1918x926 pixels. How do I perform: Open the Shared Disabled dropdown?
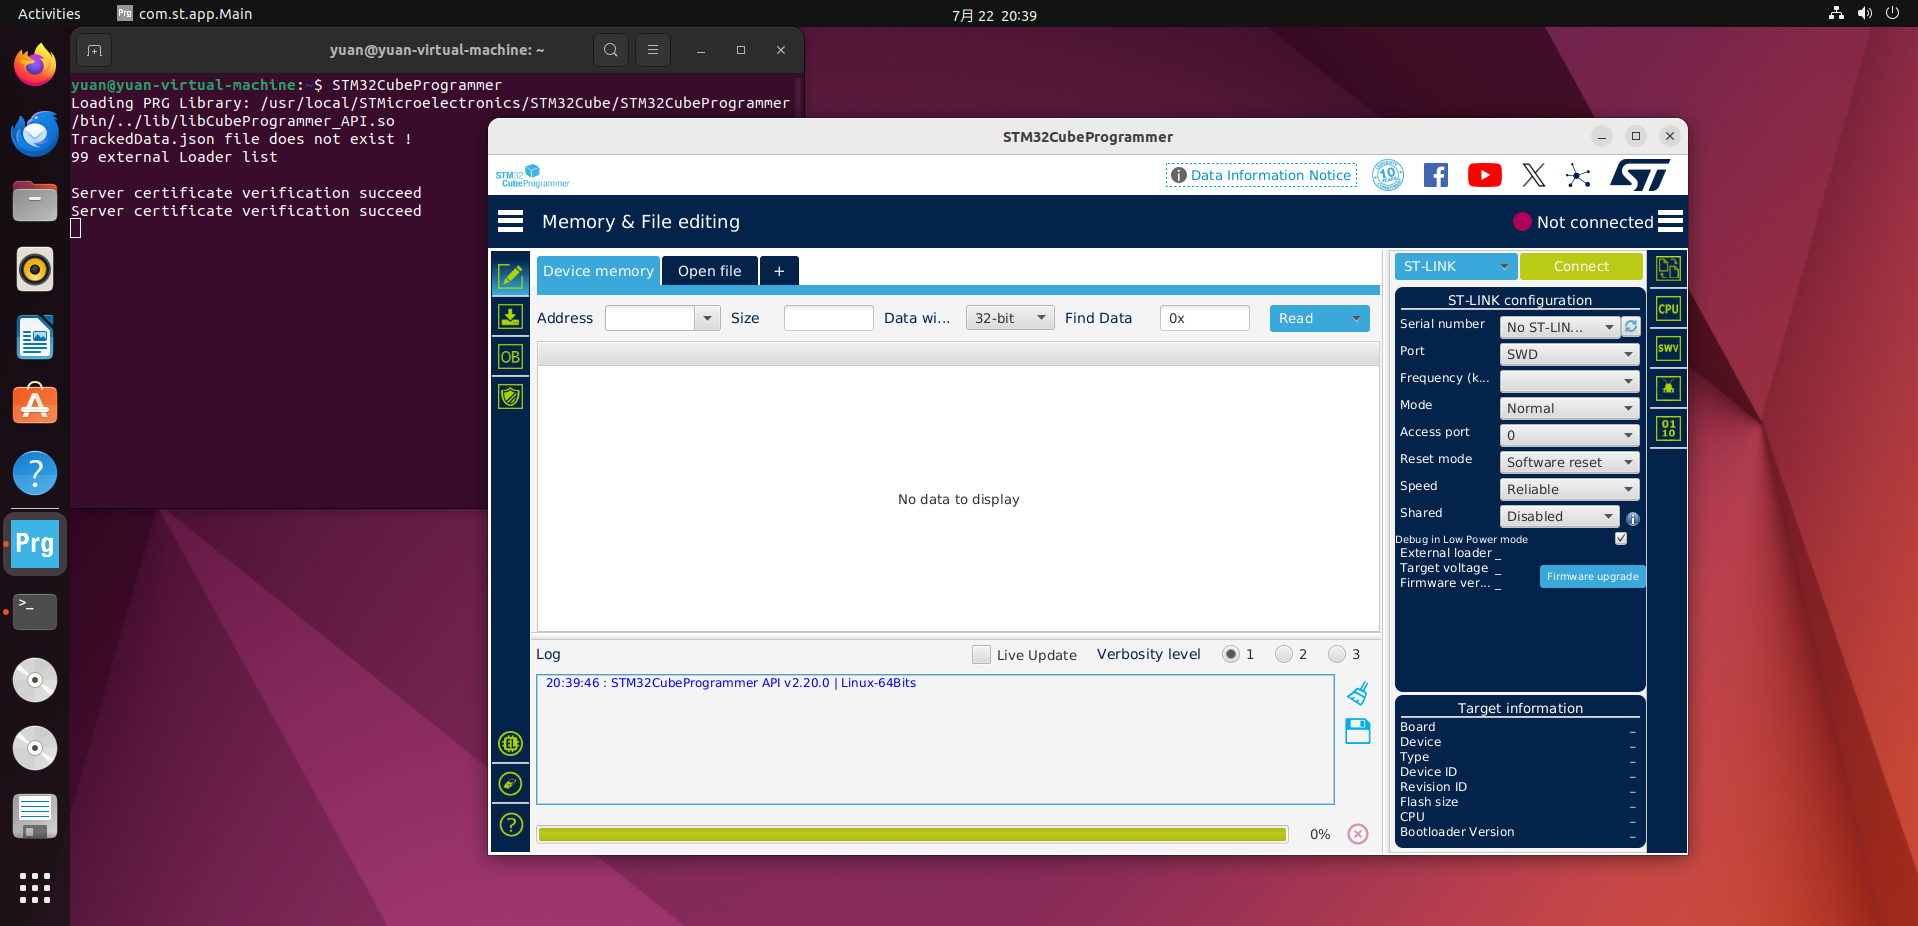1559,516
